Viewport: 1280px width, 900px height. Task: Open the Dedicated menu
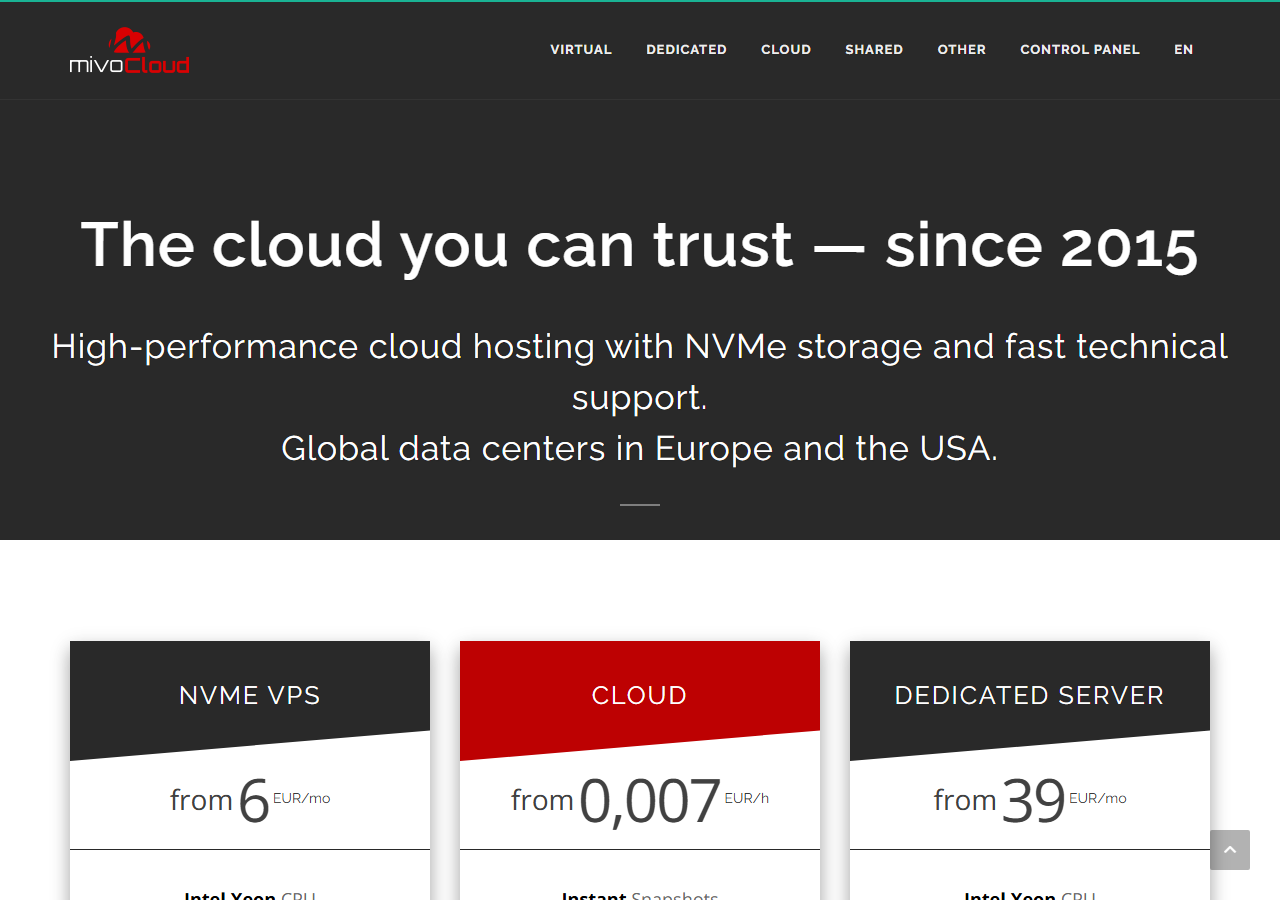pos(686,49)
